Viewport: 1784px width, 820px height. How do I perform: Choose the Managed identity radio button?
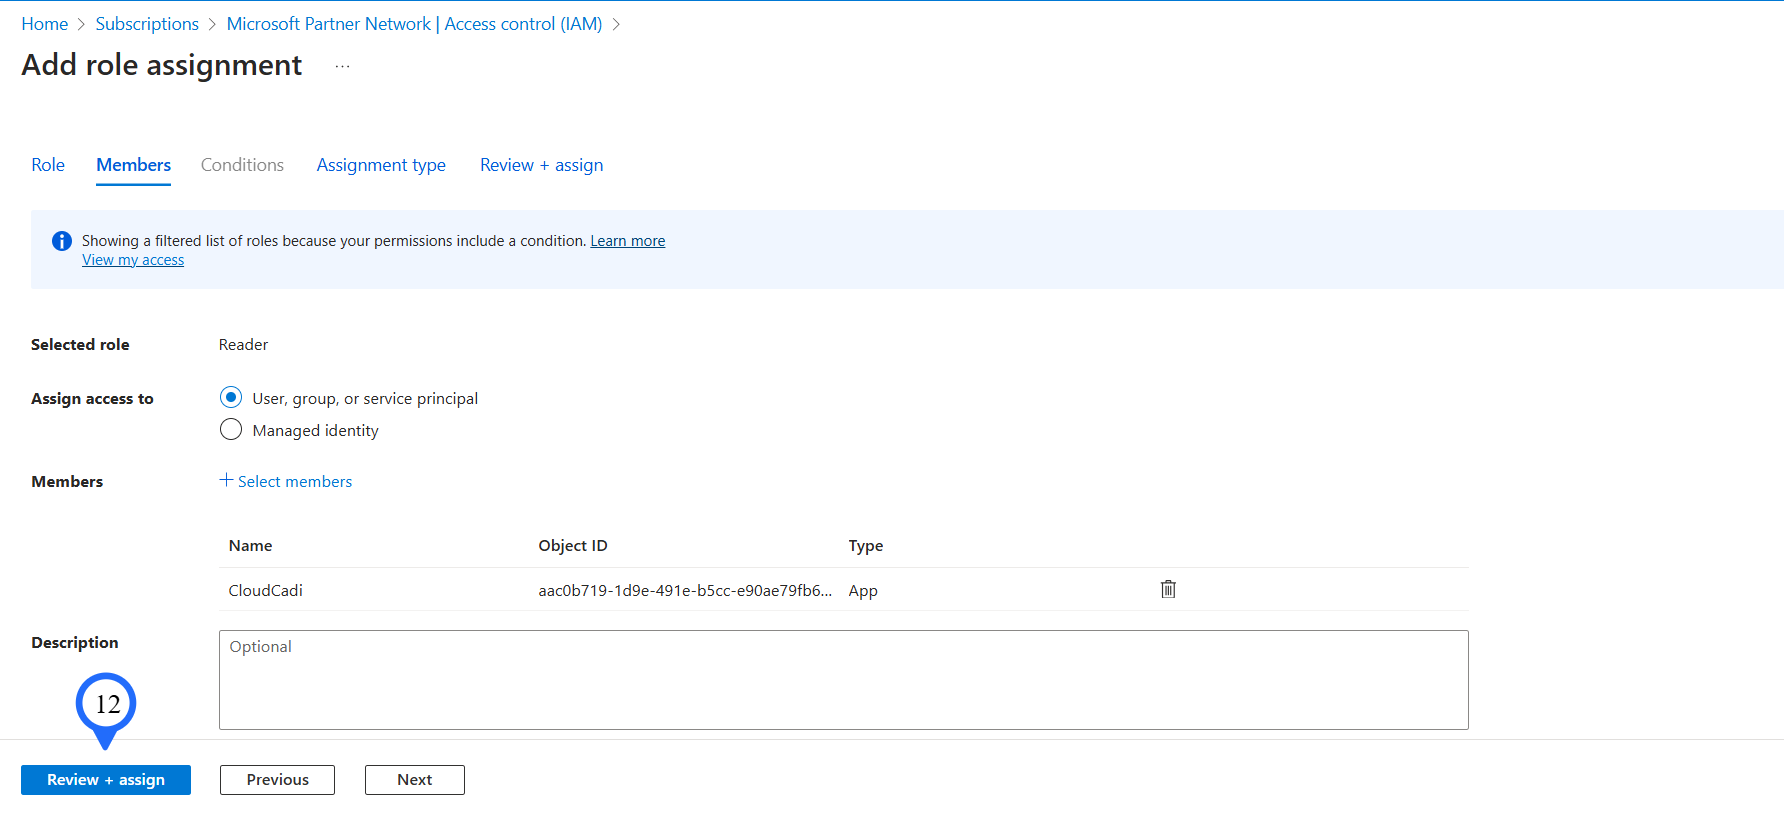[231, 430]
